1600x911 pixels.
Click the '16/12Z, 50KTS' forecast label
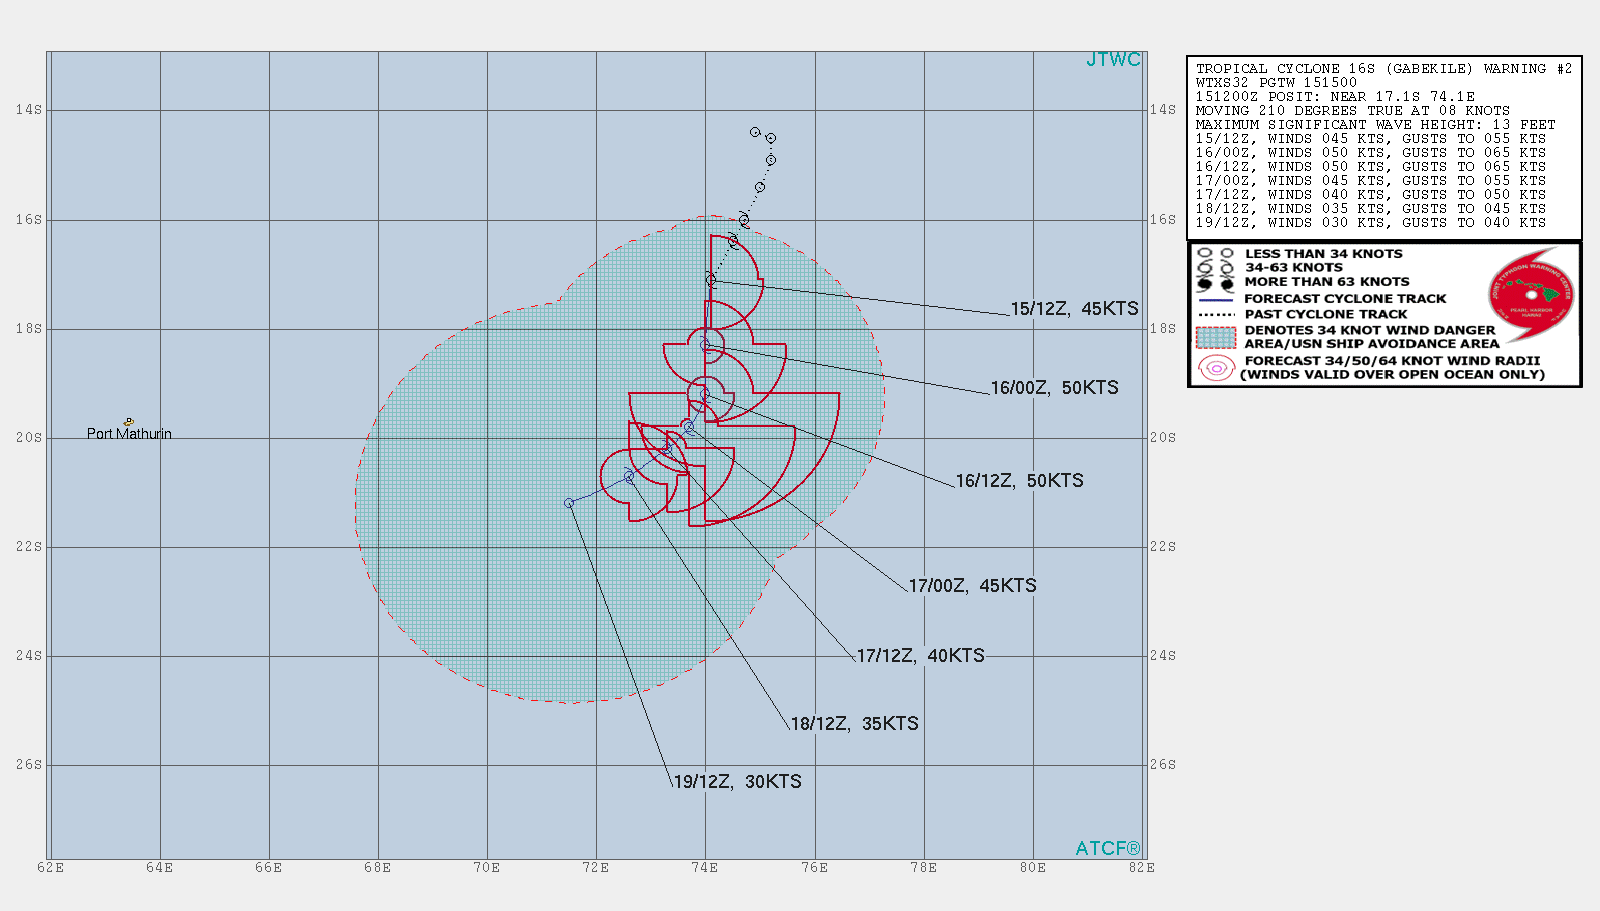(x=1019, y=481)
